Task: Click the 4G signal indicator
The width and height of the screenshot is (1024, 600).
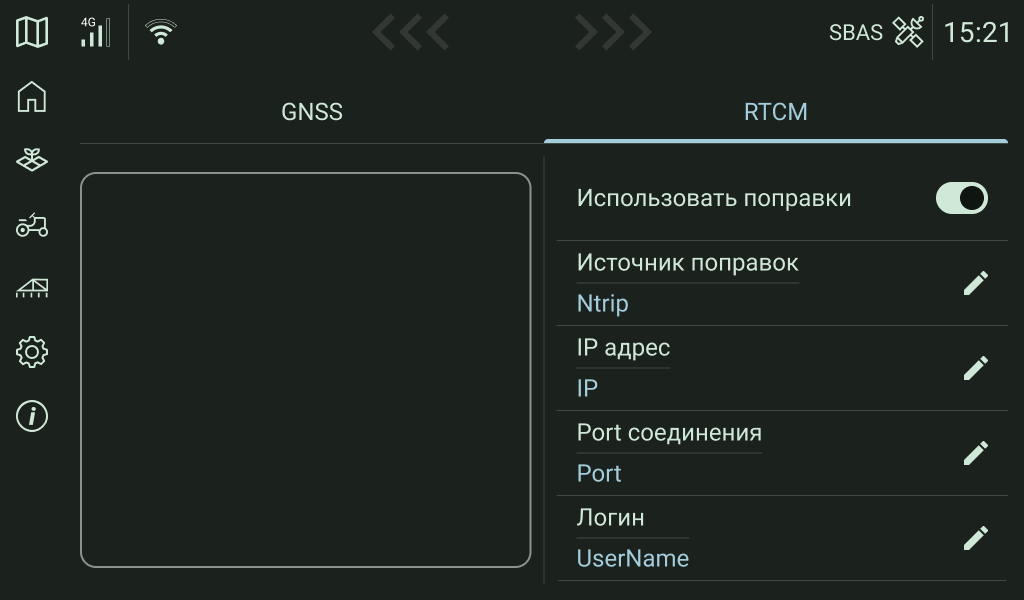Action: [x=95, y=32]
